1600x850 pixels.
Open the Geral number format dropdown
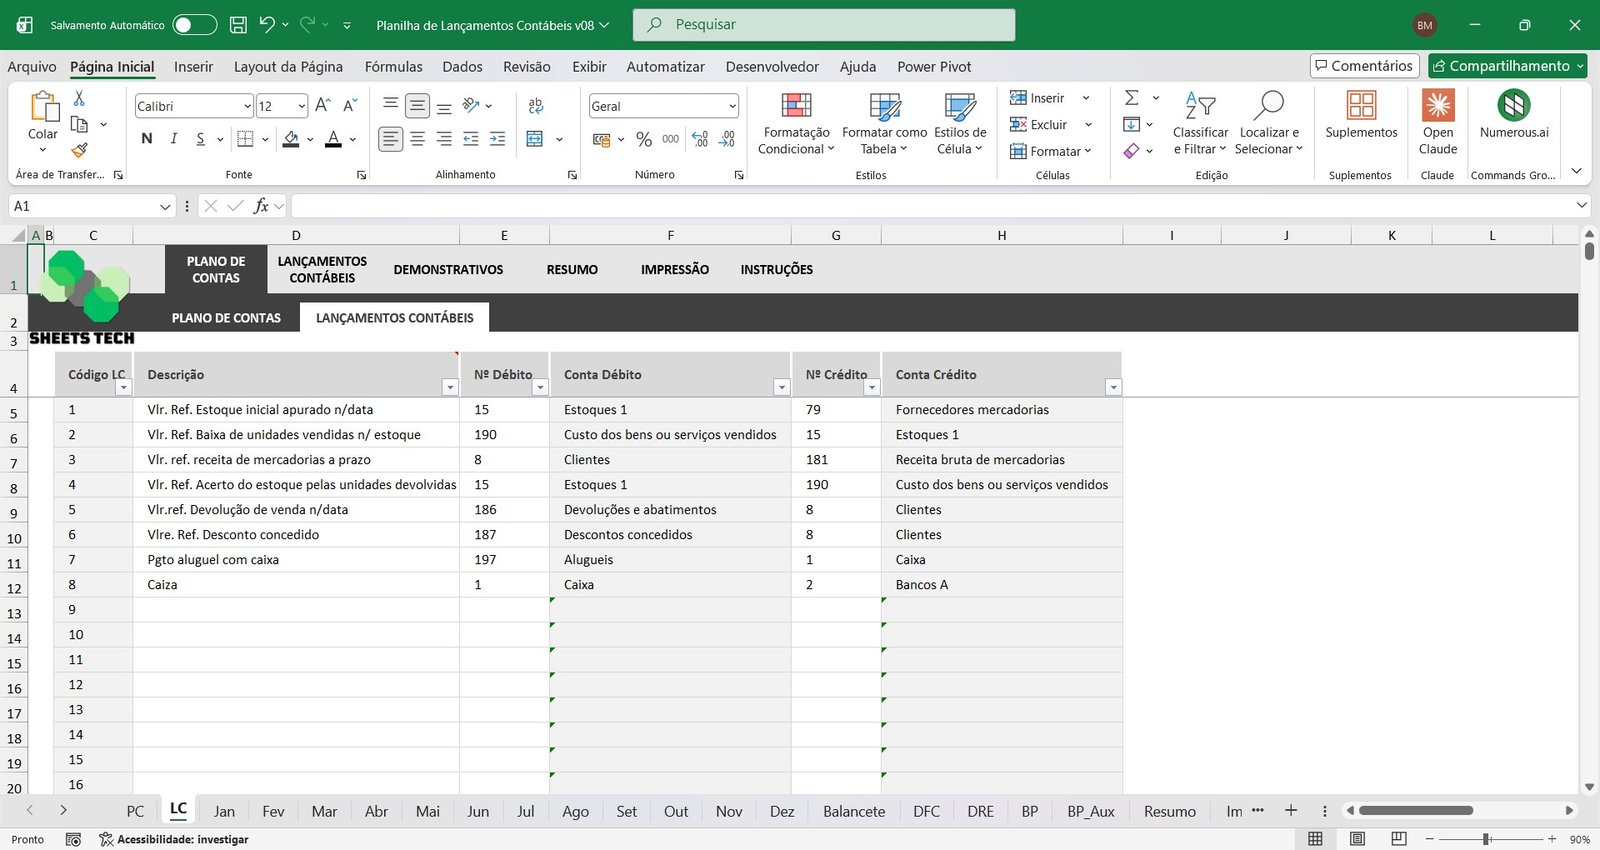pyautogui.click(x=732, y=106)
